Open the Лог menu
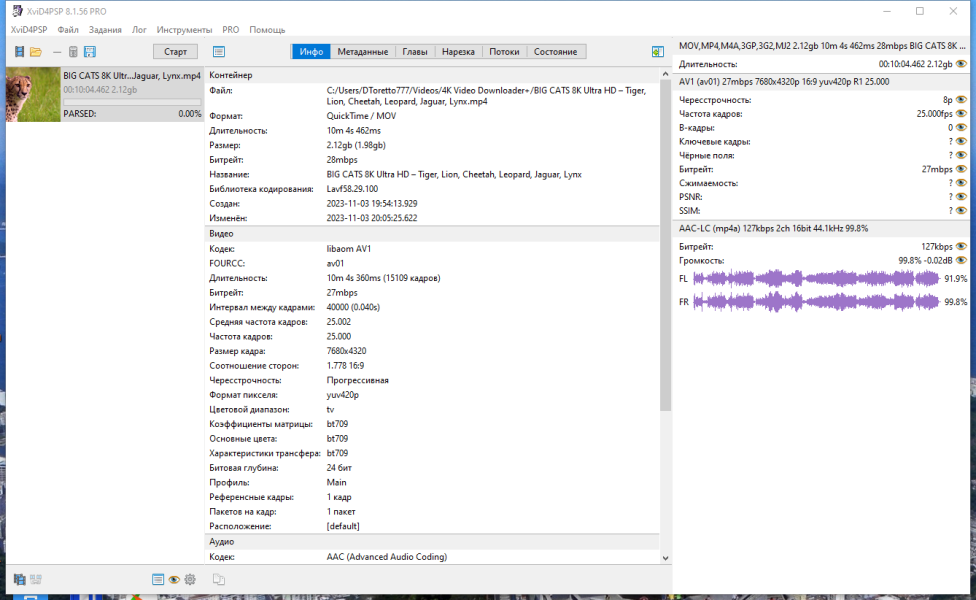Viewport: 976px width, 600px height. tap(139, 30)
